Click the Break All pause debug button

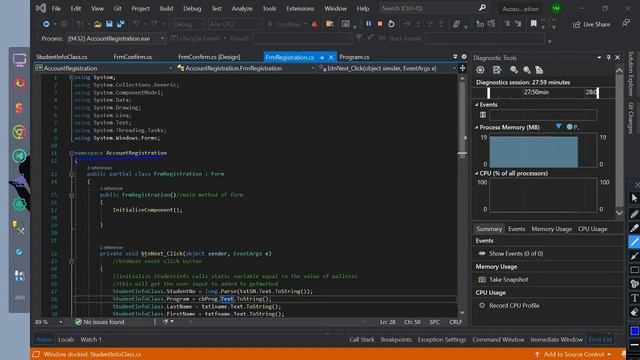(369, 24)
